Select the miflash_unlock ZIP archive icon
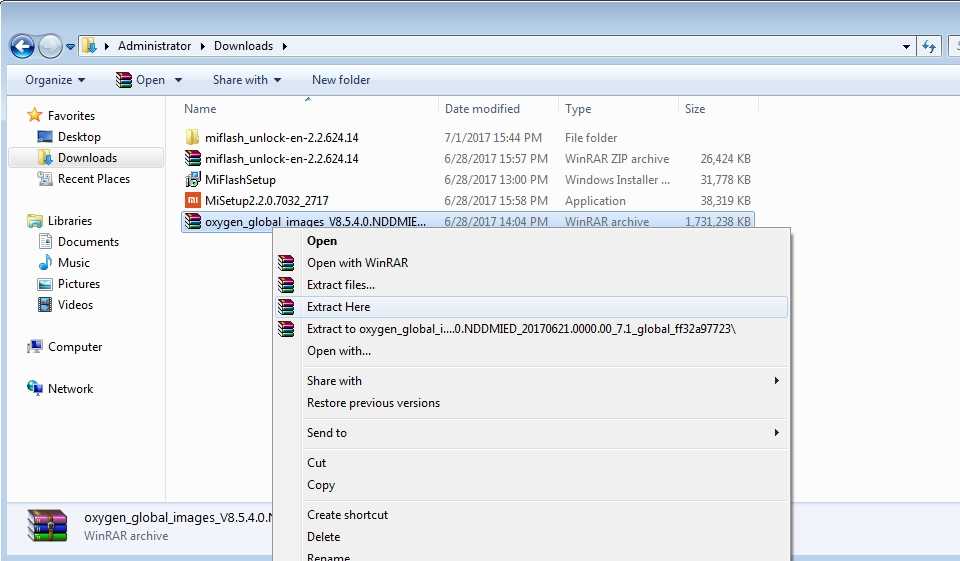 192,158
